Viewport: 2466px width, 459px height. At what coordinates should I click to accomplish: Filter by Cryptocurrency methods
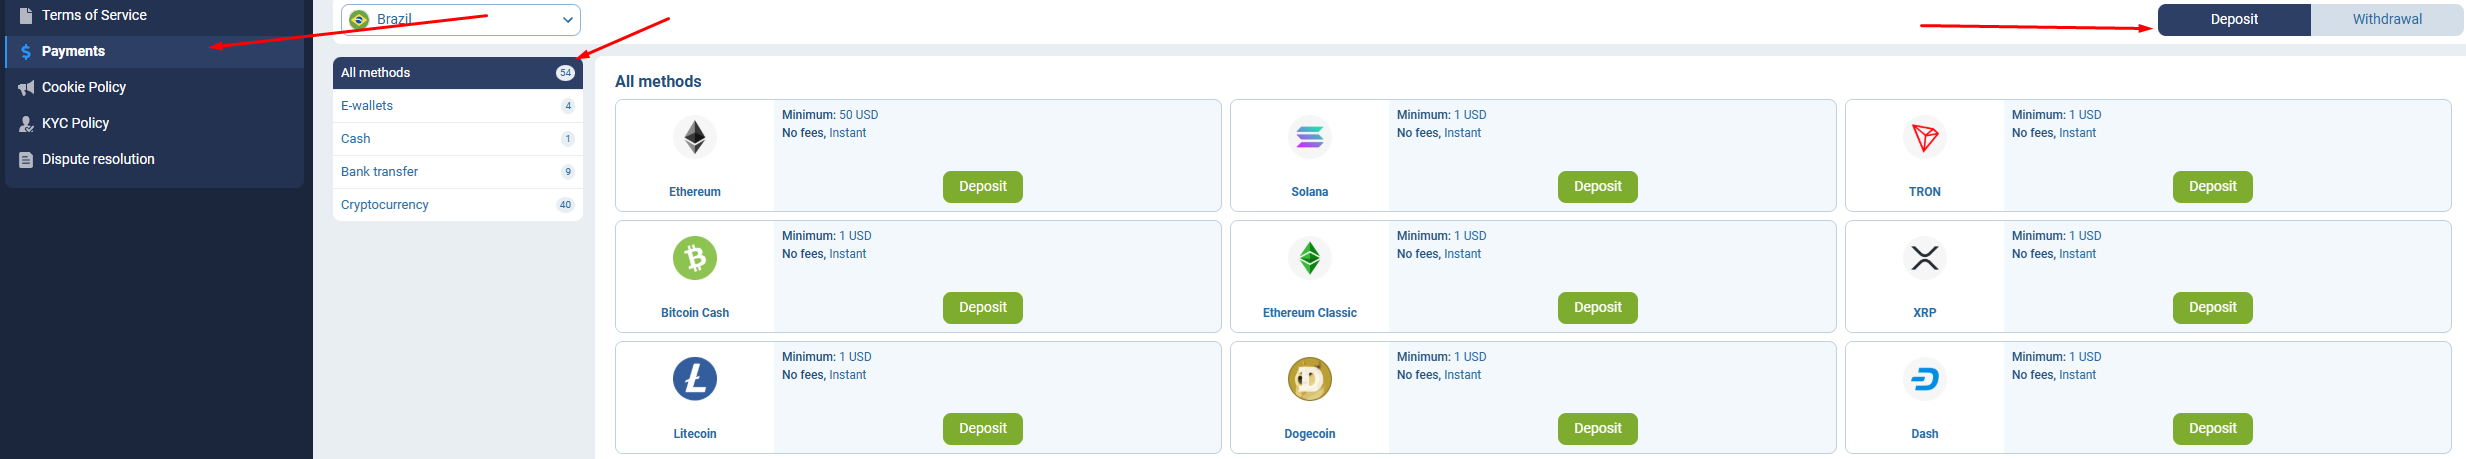458,204
